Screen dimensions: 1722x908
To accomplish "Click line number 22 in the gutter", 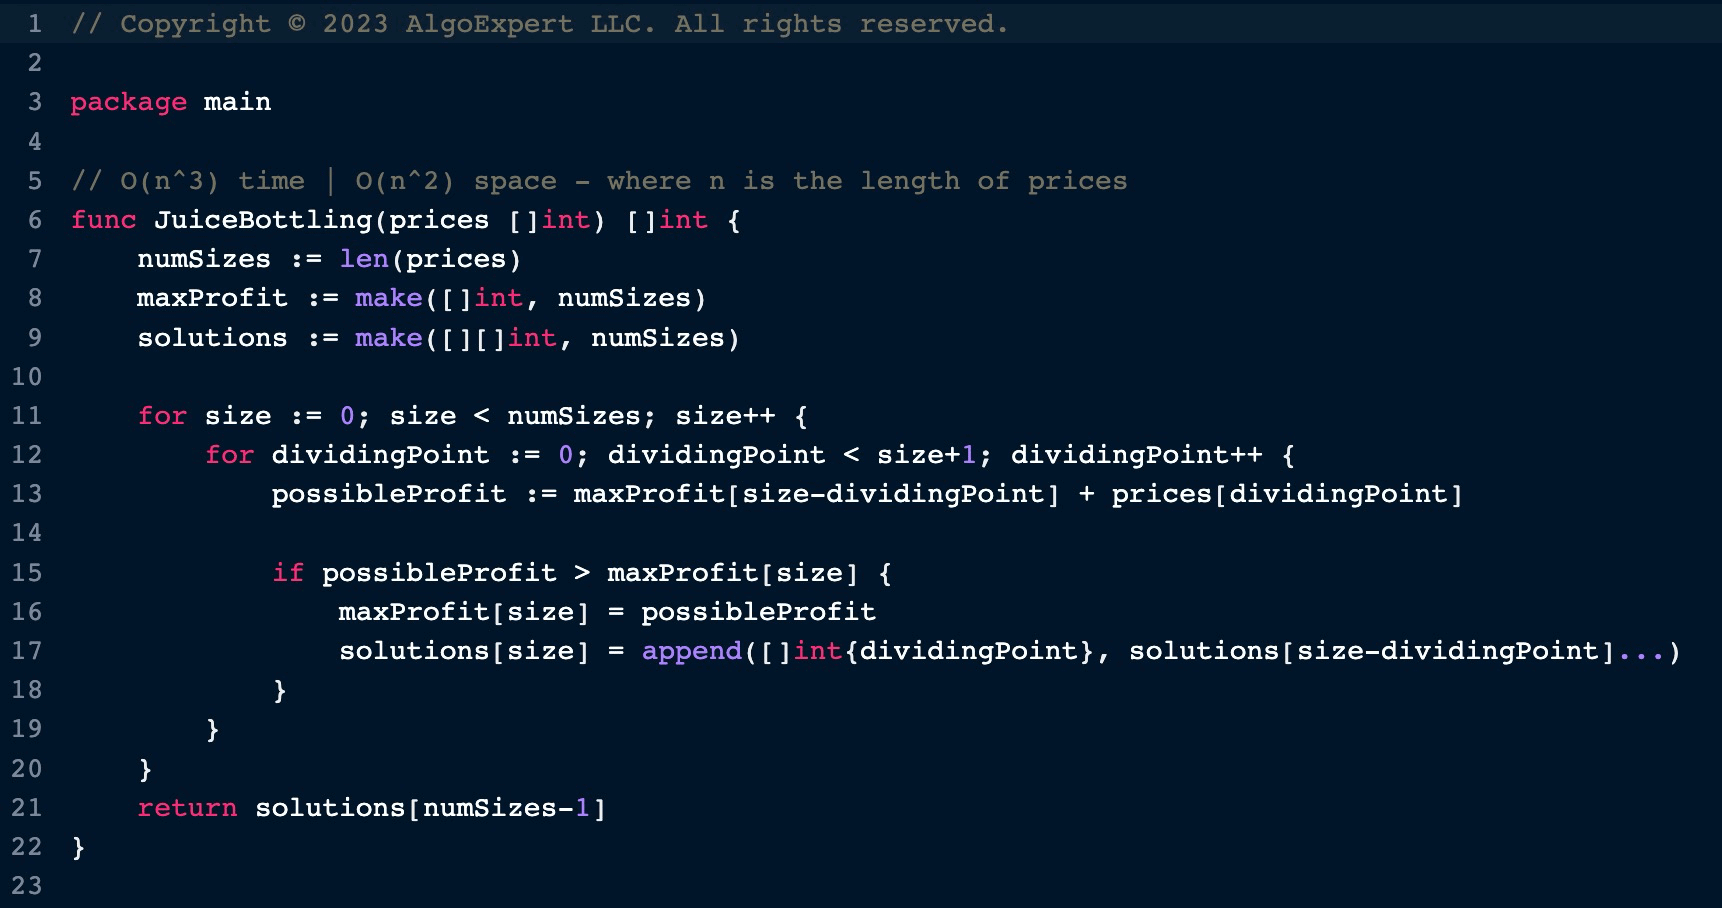I will (27, 847).
